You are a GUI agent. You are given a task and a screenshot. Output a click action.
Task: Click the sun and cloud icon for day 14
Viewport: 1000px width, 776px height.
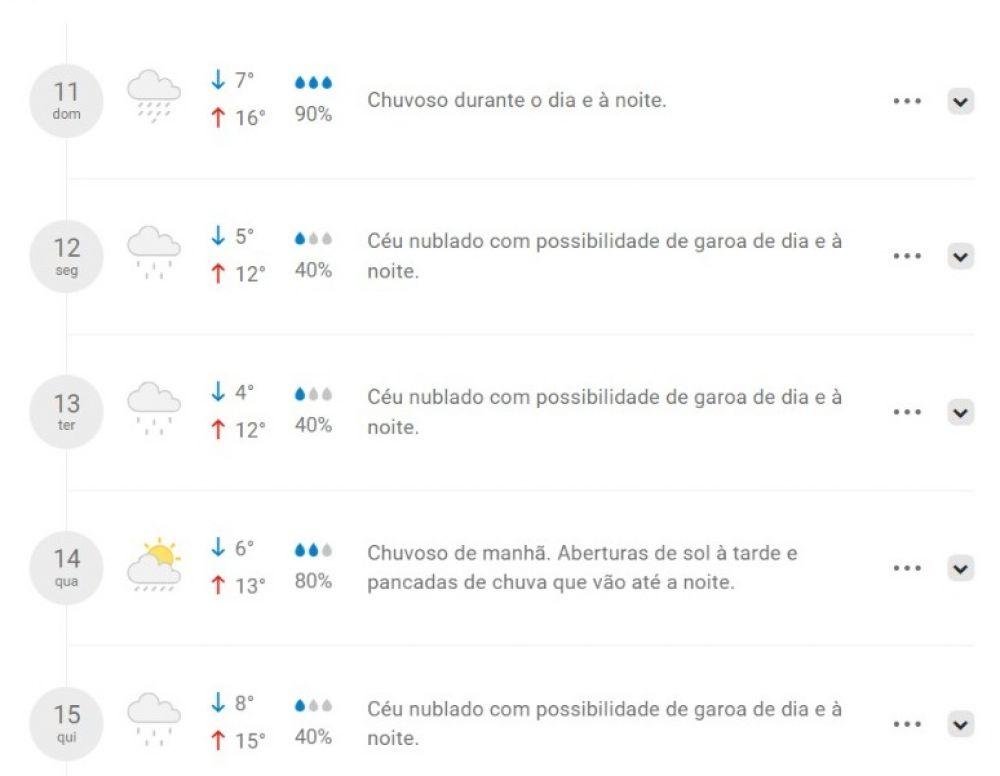point(154,564)
